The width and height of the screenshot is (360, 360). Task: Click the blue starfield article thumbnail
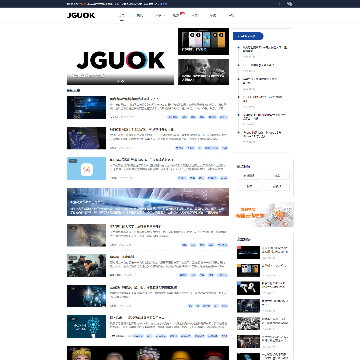click(86, 107)
